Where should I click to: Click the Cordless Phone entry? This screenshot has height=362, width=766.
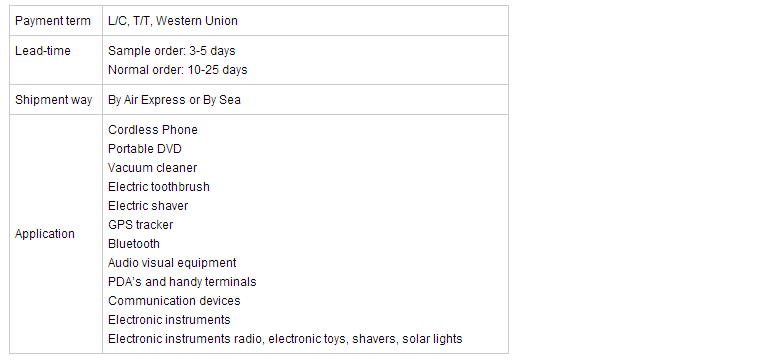point(153,130)
